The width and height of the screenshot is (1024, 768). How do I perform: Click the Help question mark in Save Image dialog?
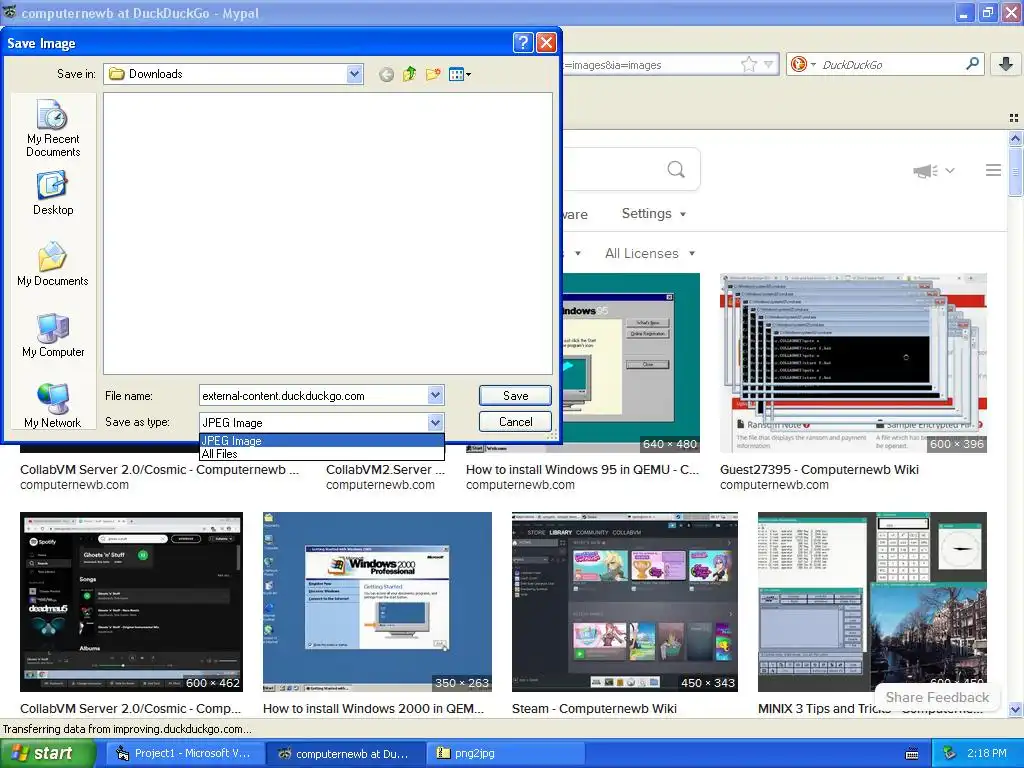click(523, 43)
